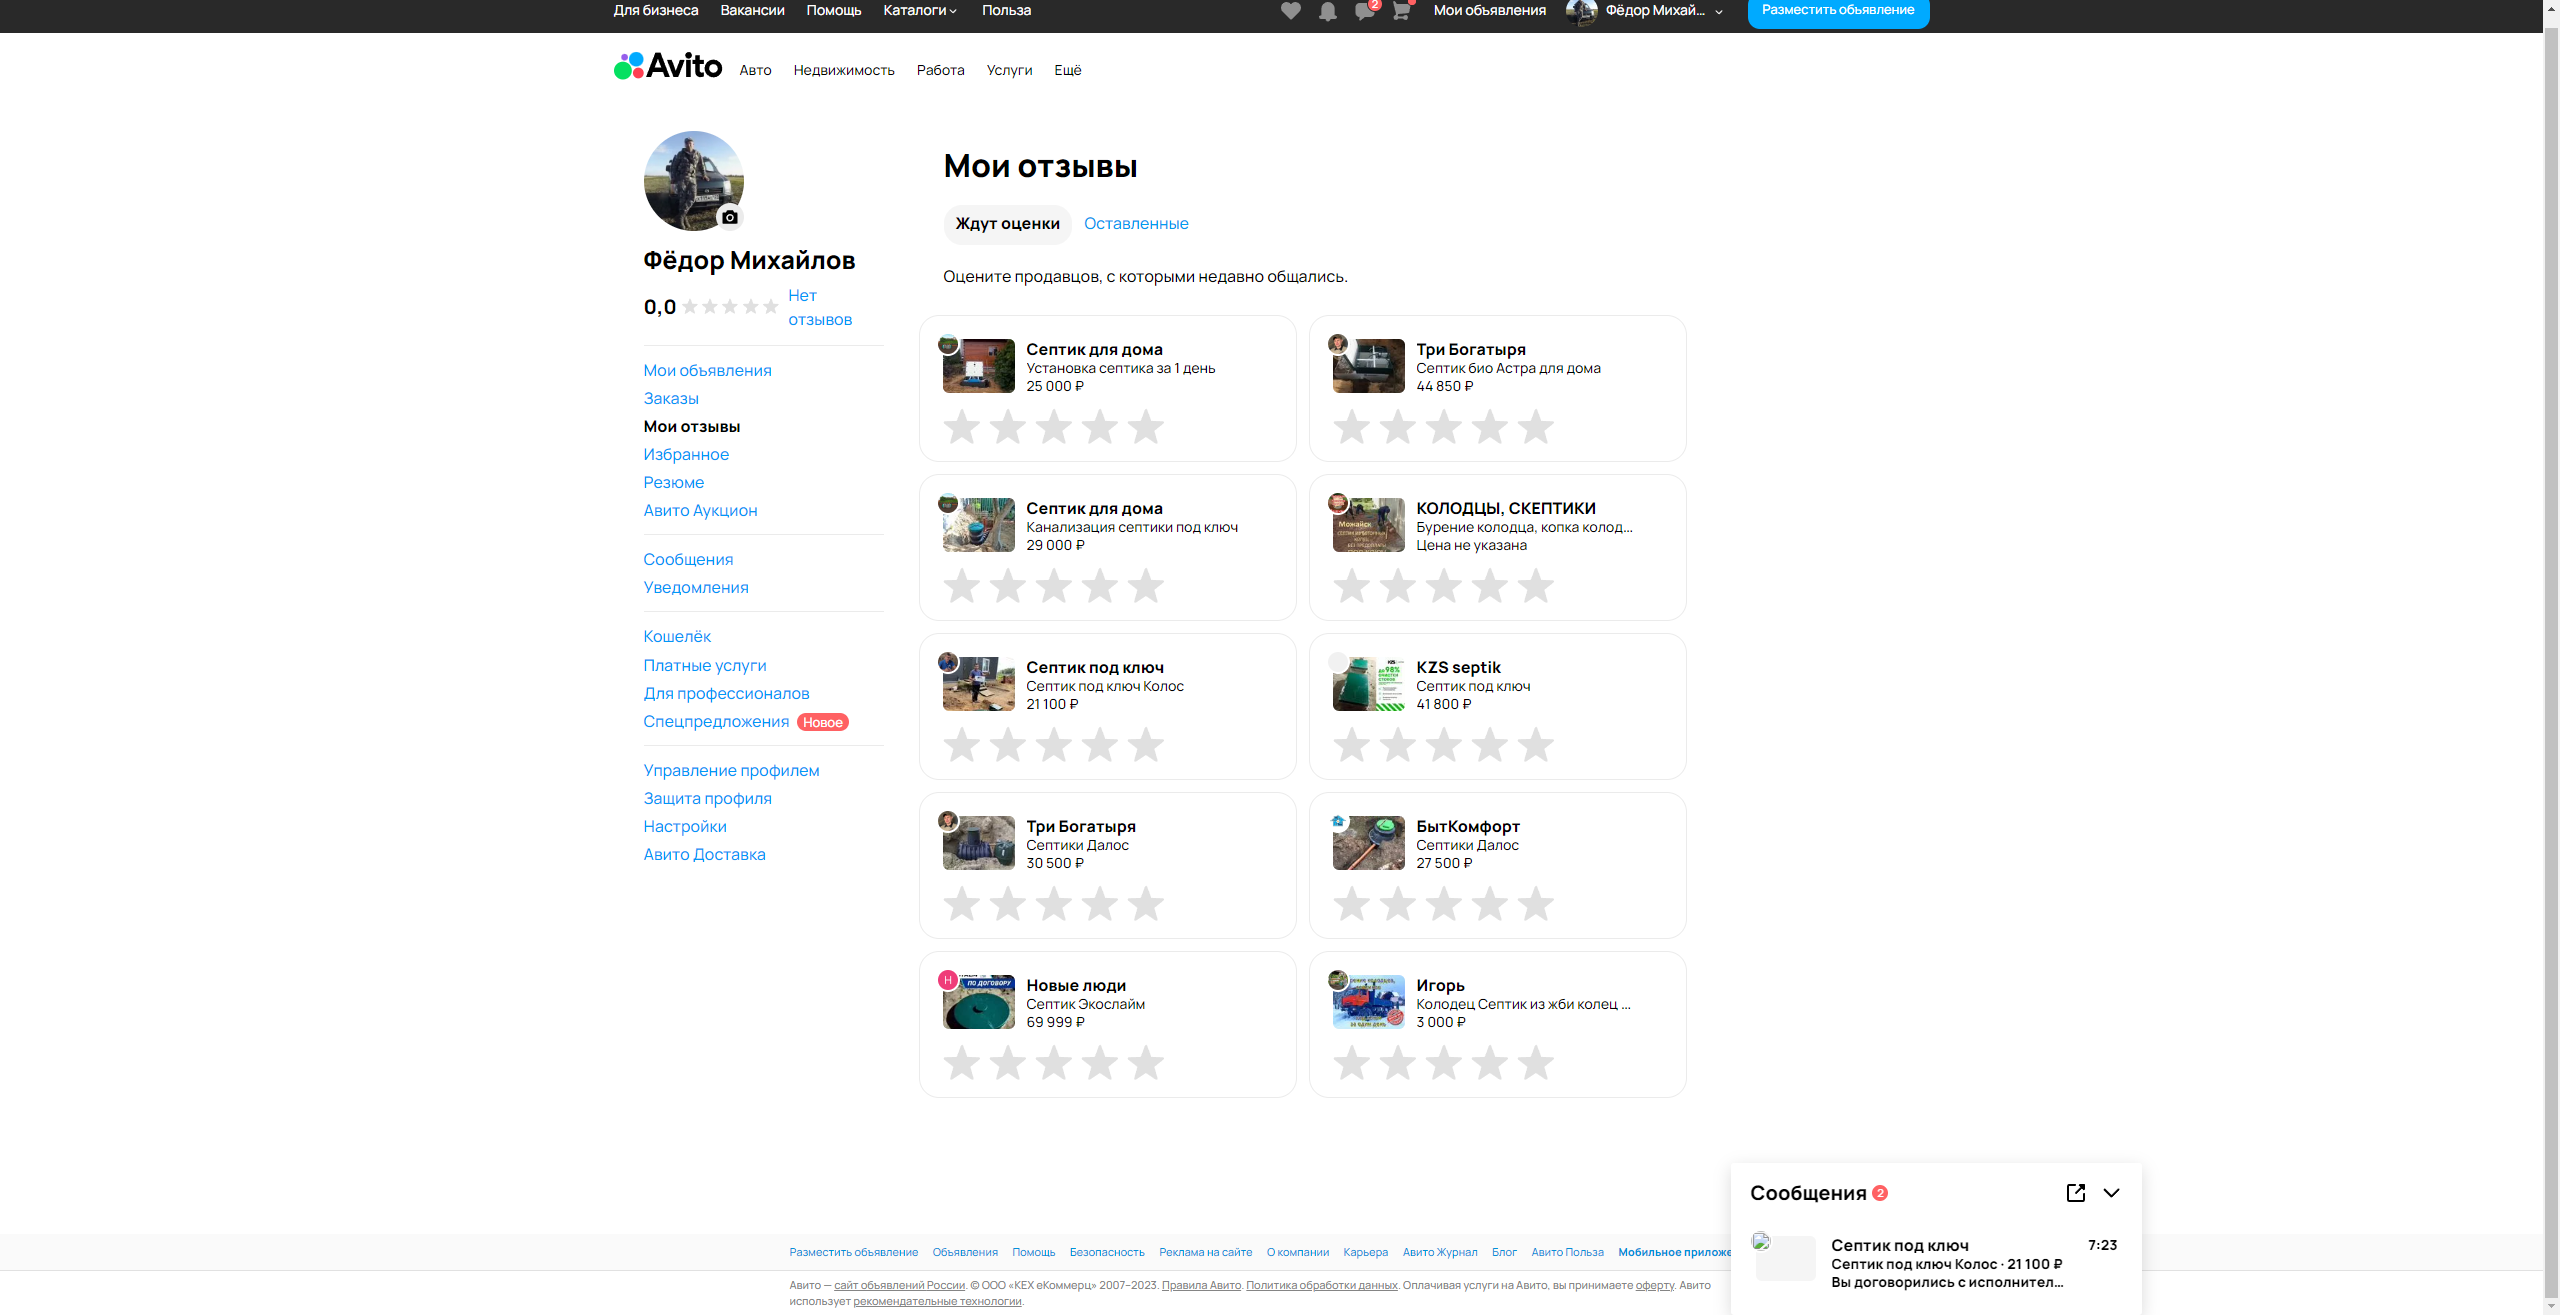Open Фёдор Михайлов account dropdown
The height and width of the screenshot is (1315, 2560).
coord(1653,11)
